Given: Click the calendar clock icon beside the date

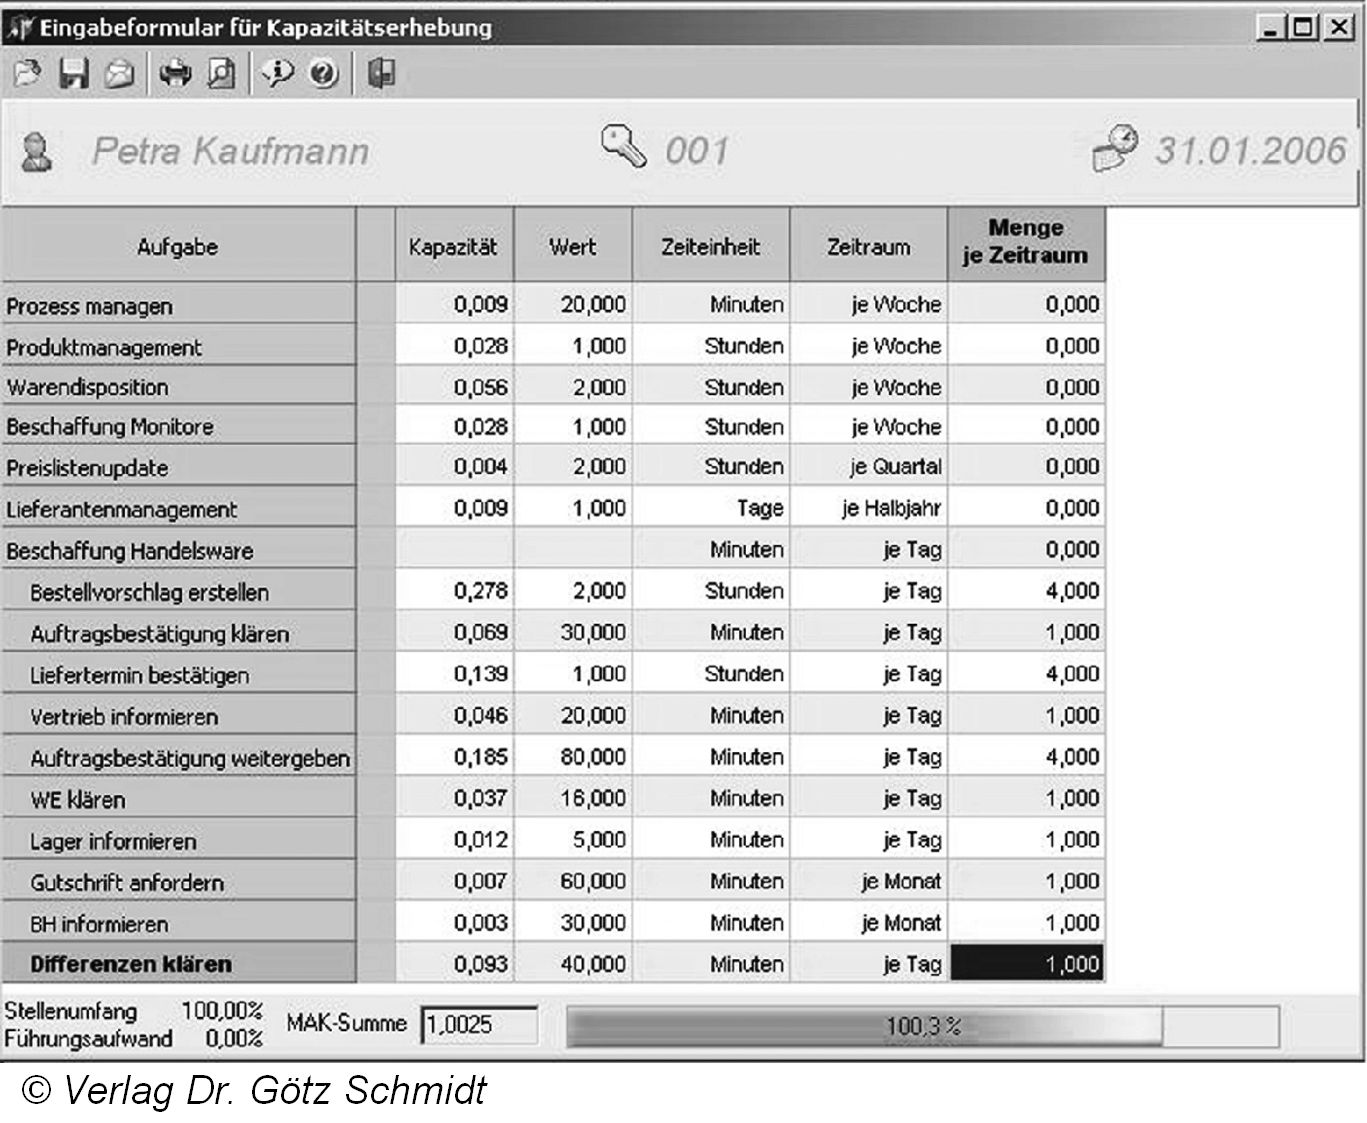Looking at the screenshot, I should 1115,149.
